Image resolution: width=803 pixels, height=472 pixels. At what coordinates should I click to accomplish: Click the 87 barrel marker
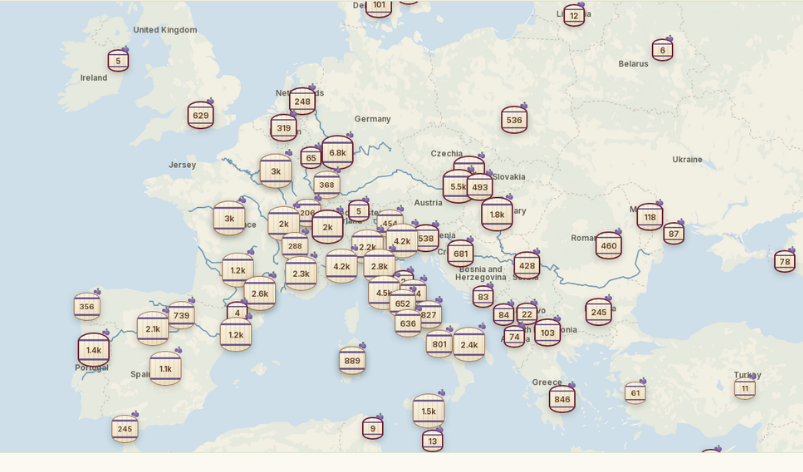pyautogui.click(x=674, y=234)
